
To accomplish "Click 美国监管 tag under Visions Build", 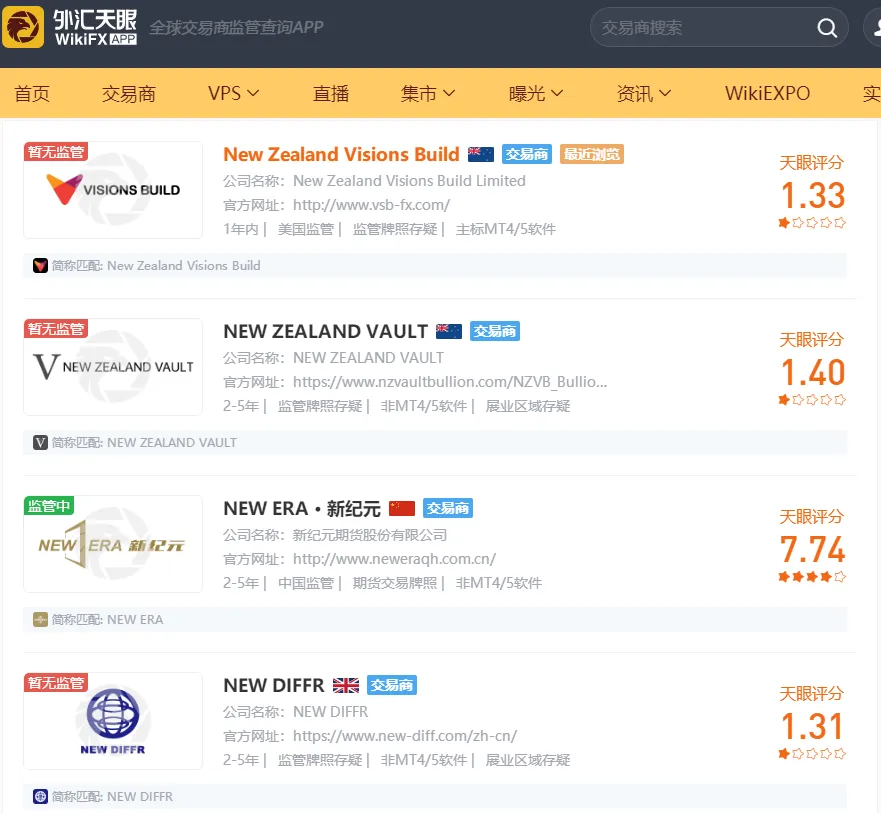I will pos(306,229).
